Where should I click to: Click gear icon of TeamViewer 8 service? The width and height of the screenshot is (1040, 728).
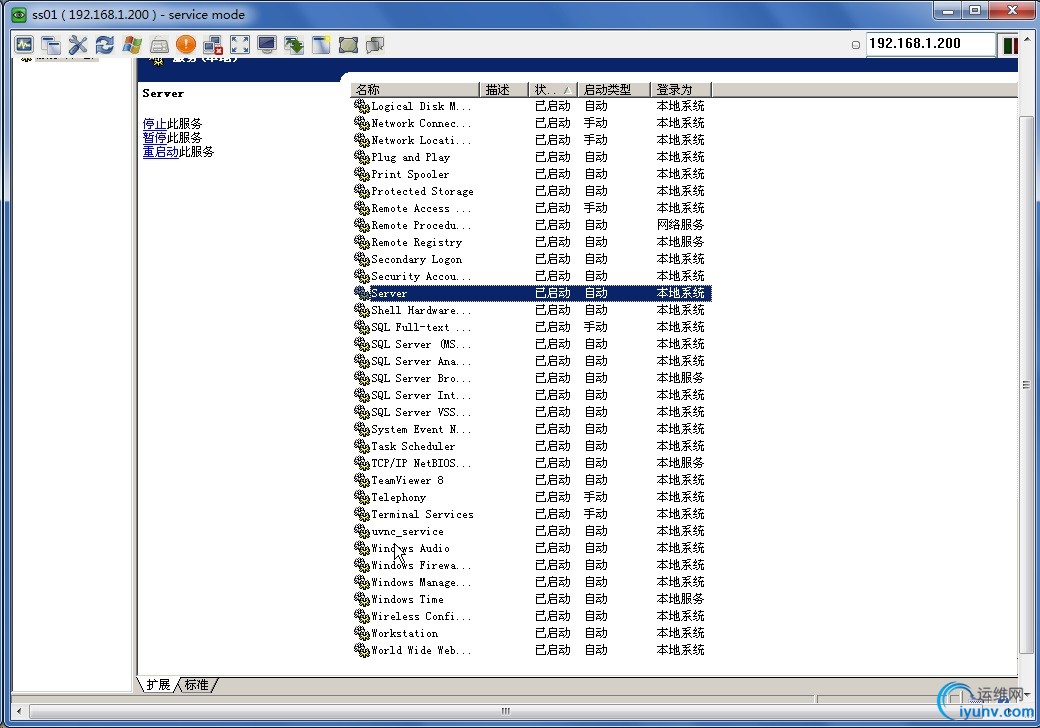pyautogui.click(x=361, y=480)
